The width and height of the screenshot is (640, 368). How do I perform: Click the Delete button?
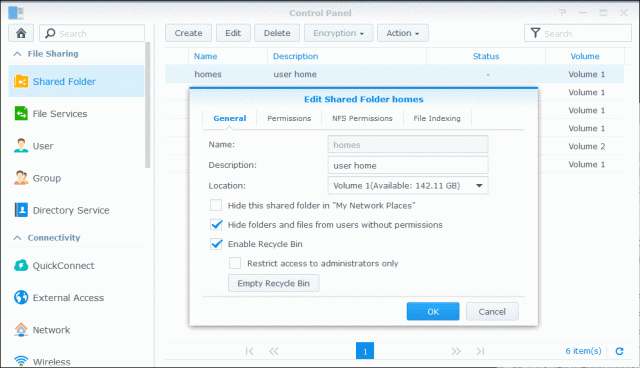(x=277, y=33)
